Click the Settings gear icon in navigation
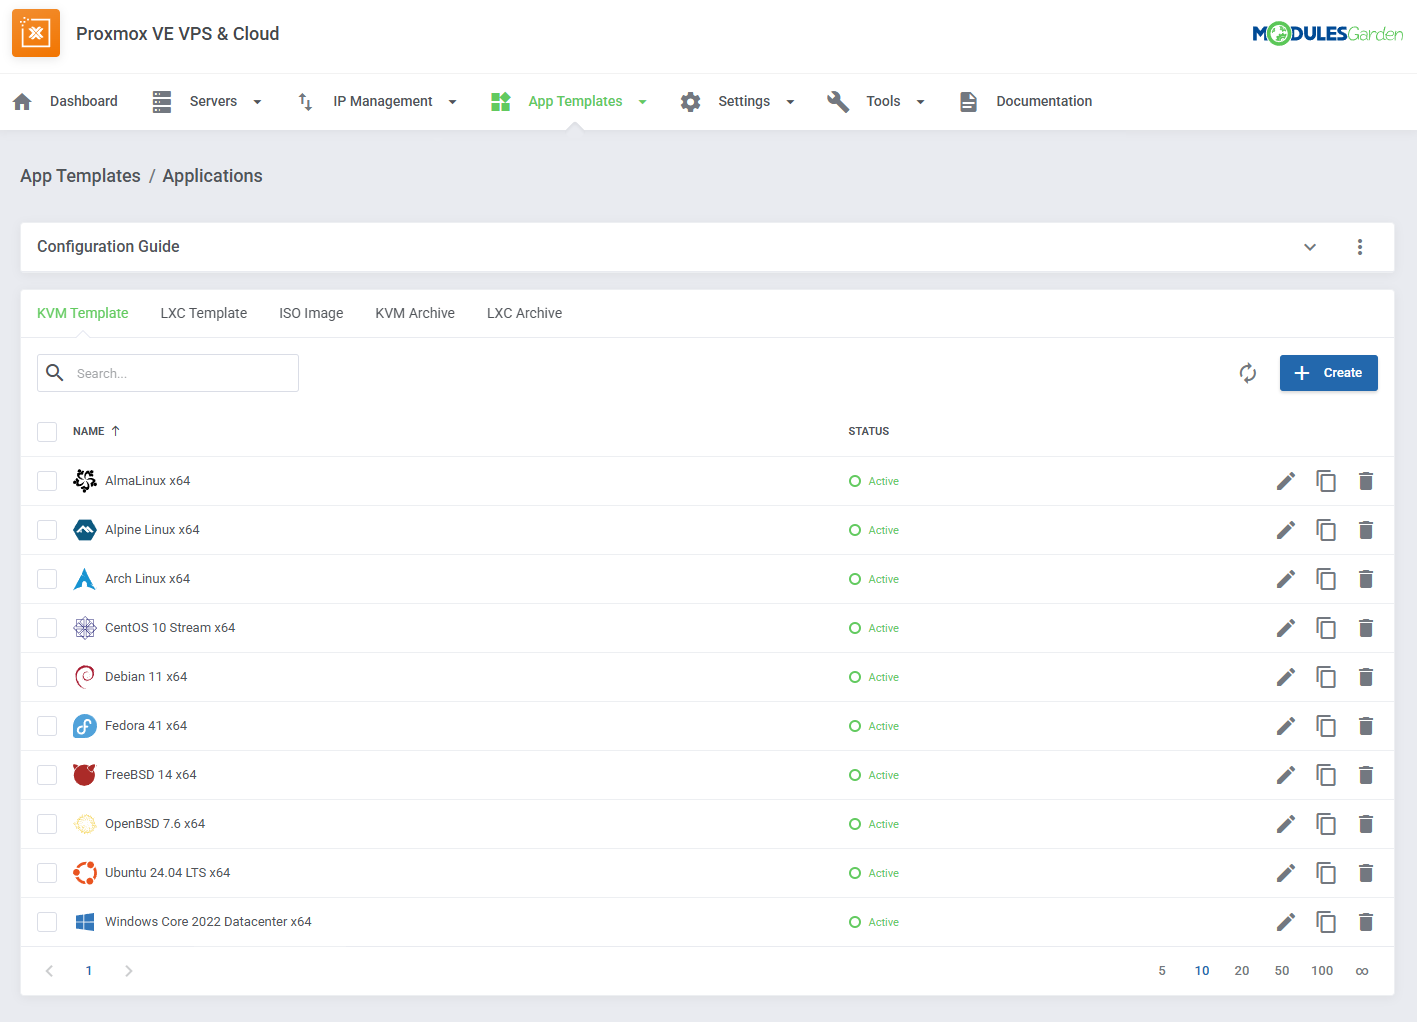This screenshot has width=1417, height=1022. (x=690, y=100)
